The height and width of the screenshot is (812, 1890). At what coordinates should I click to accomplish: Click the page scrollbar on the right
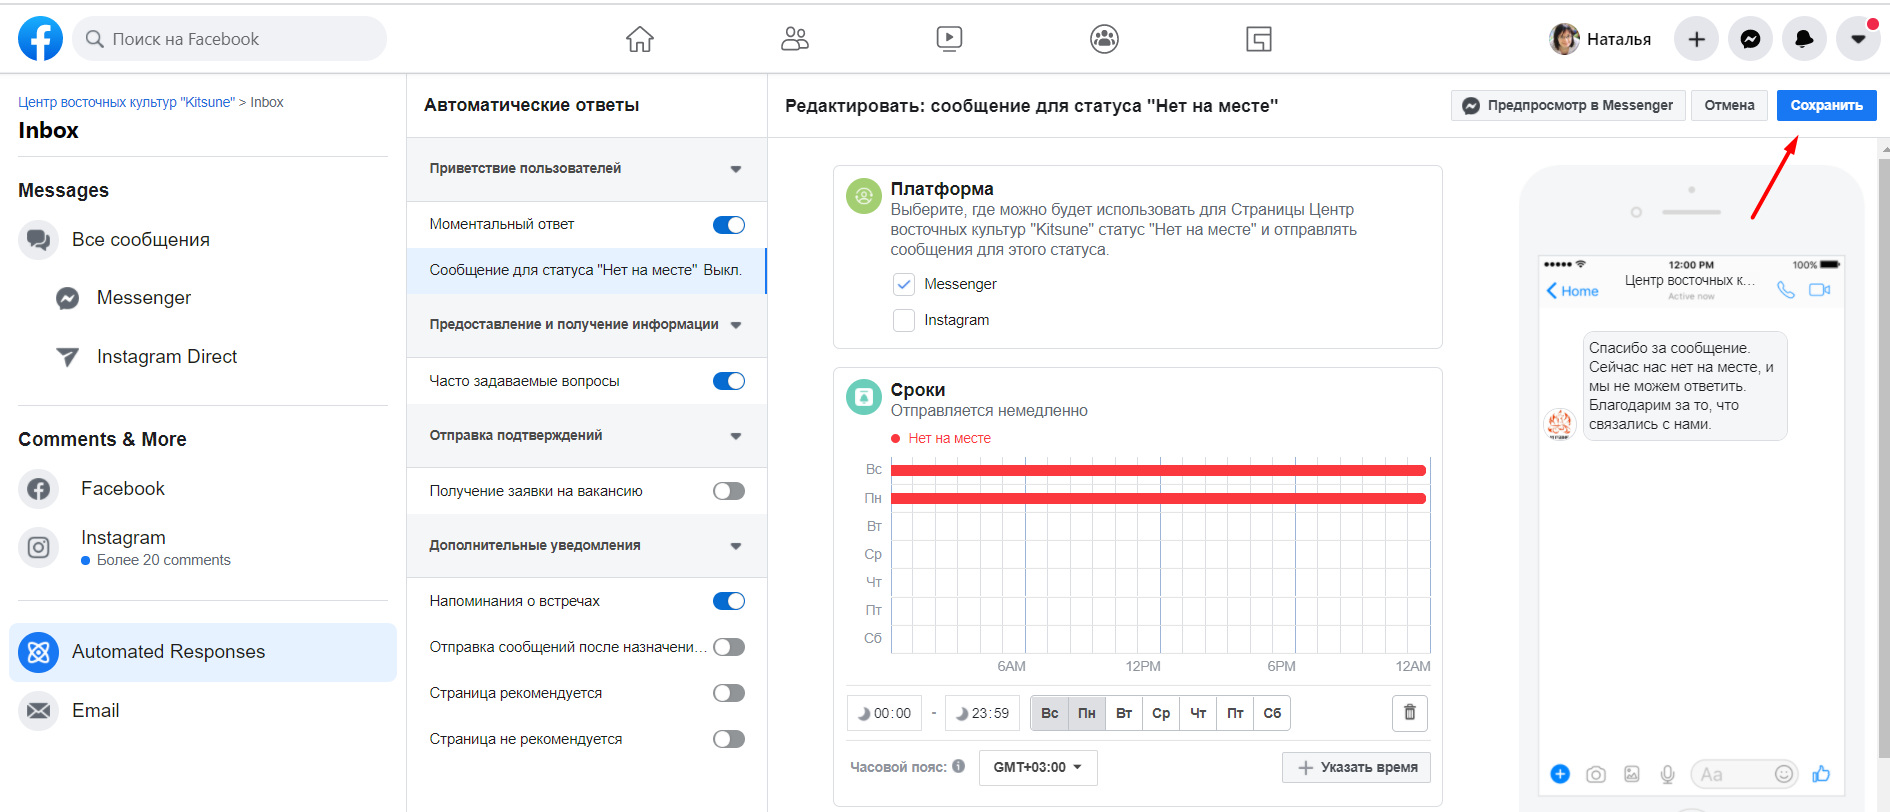pos(1884,456)
